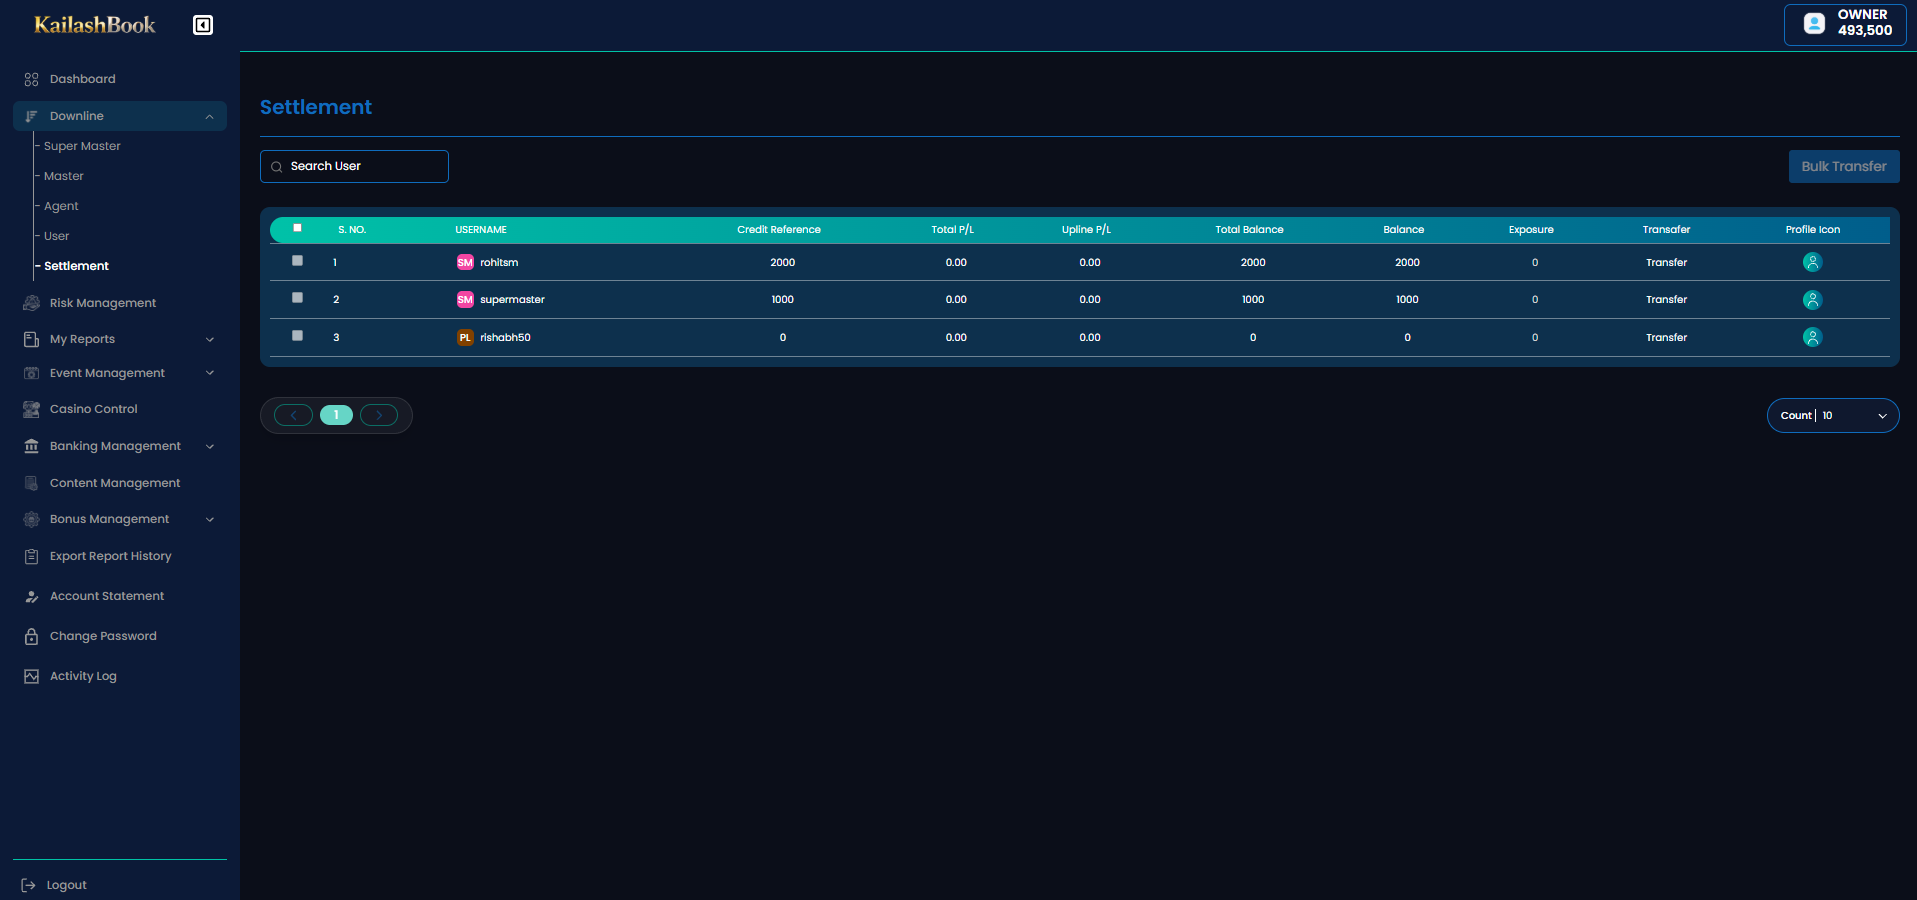This screenshot has height=900, width=1917.
Task: Click the Dashboard grid icon
Action: (x=31, y=79)
